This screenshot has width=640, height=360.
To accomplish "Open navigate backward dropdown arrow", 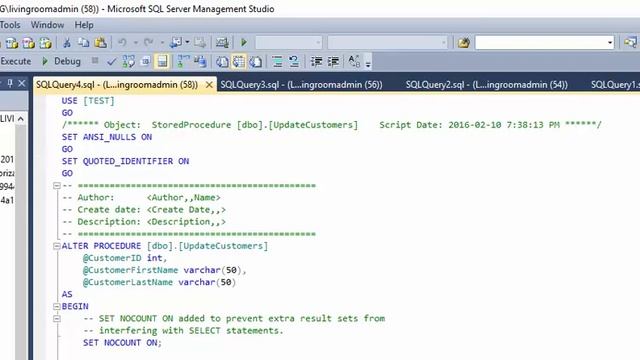I will pos(187,42).
